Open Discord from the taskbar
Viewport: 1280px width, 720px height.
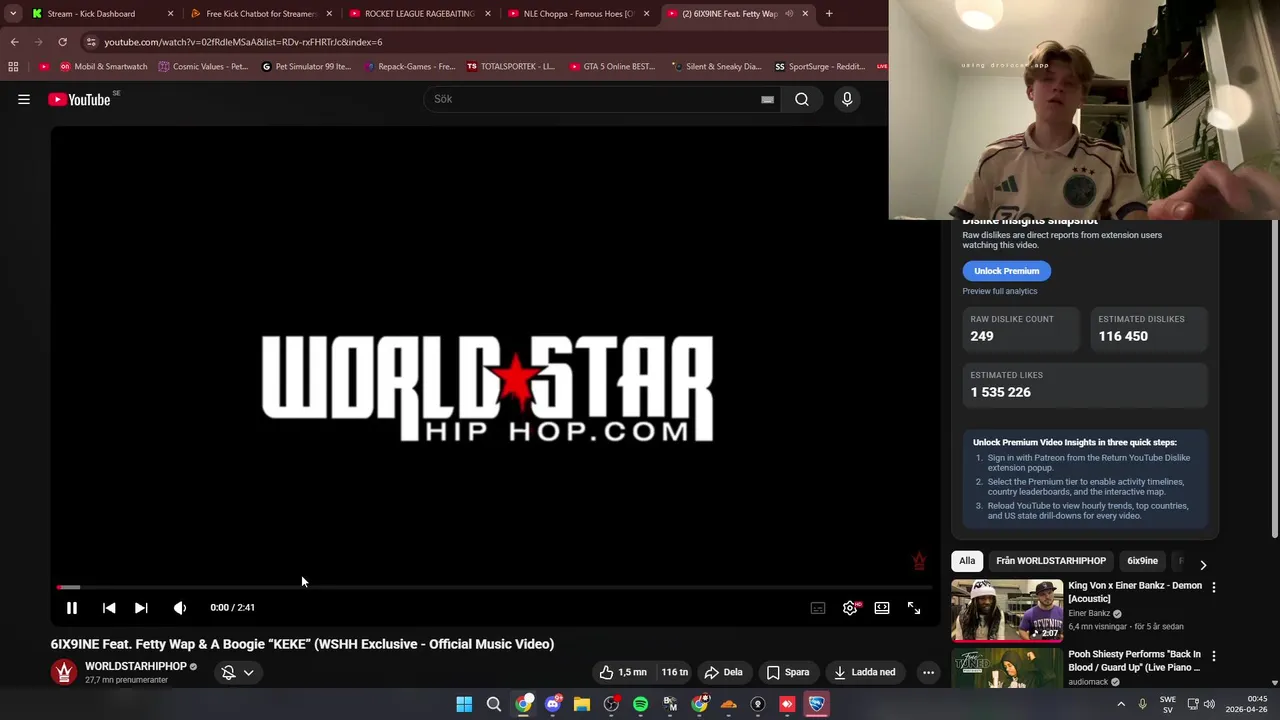click(553, 704)
